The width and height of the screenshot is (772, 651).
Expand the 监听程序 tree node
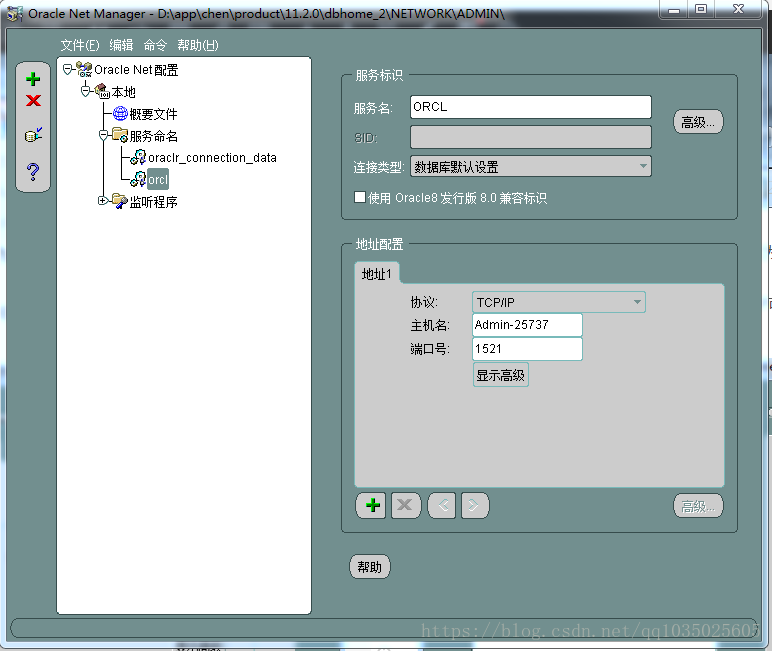[102, 201]
